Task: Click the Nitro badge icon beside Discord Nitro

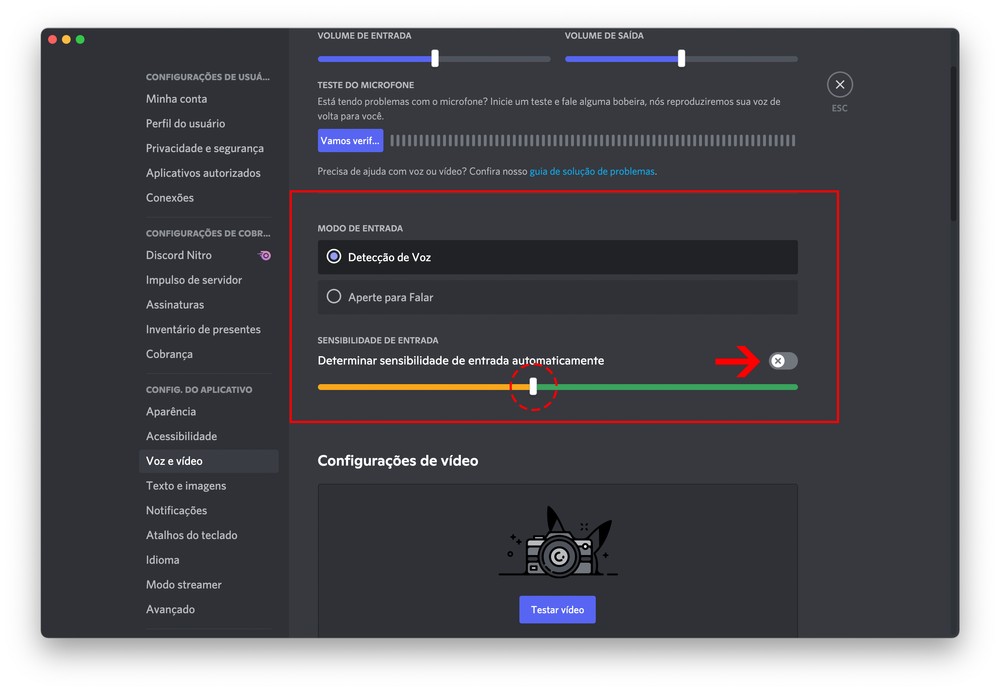Action: 265,256
